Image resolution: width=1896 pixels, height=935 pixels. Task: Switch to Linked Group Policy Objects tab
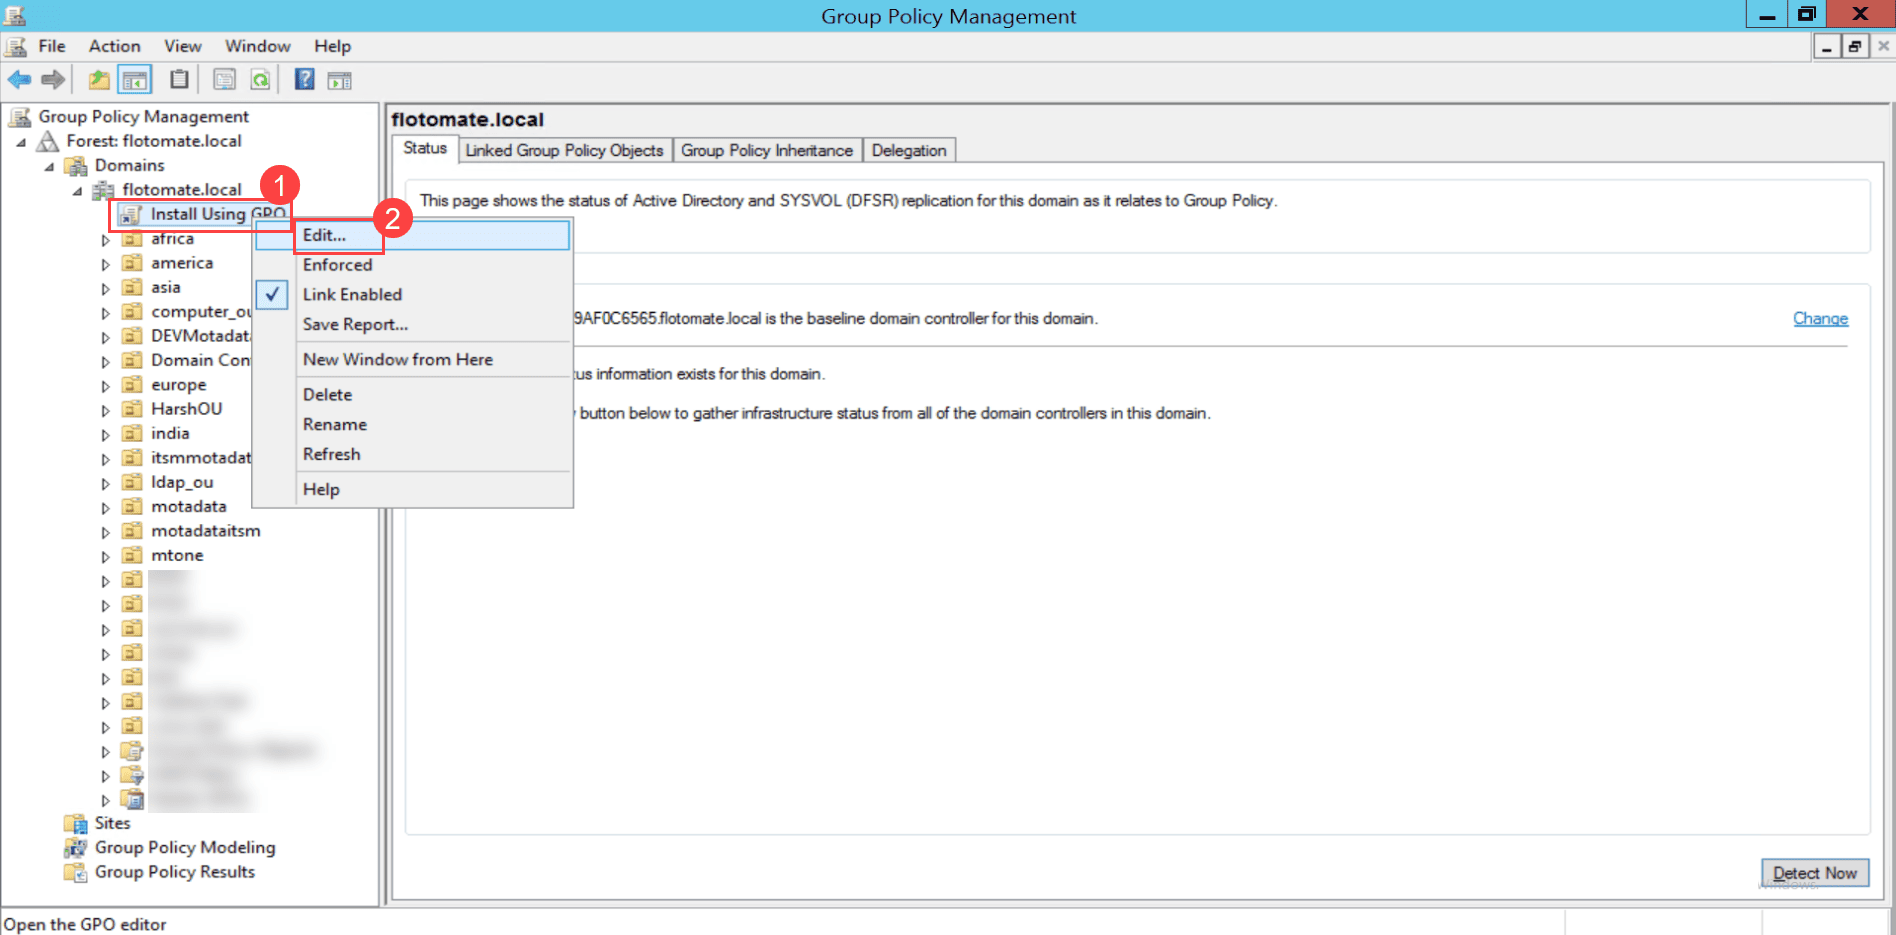(564, 150)
